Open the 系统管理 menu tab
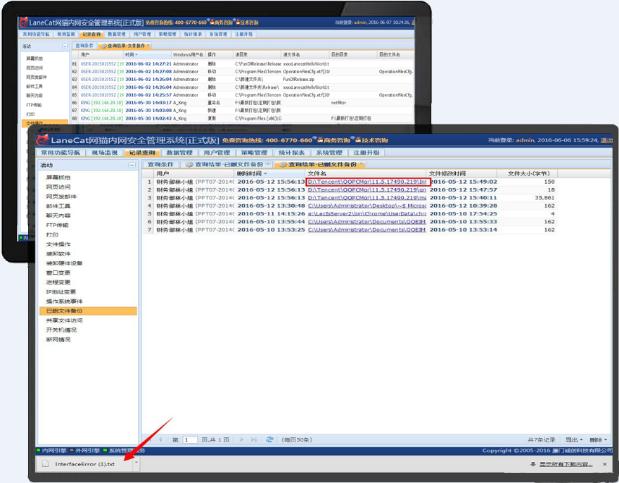 tap(329, 152)
